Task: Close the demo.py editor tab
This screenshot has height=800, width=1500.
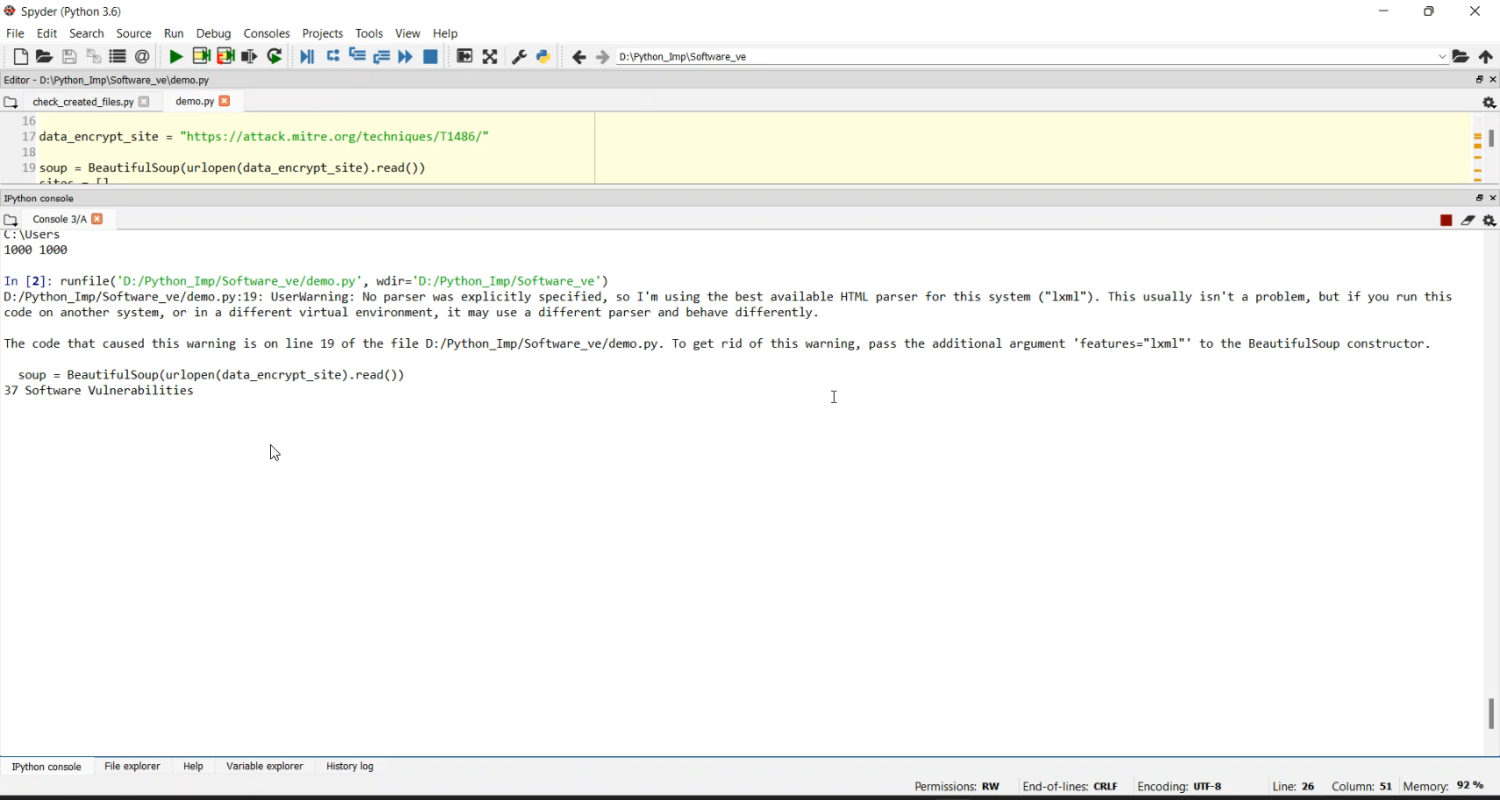Action: [225, 101]
